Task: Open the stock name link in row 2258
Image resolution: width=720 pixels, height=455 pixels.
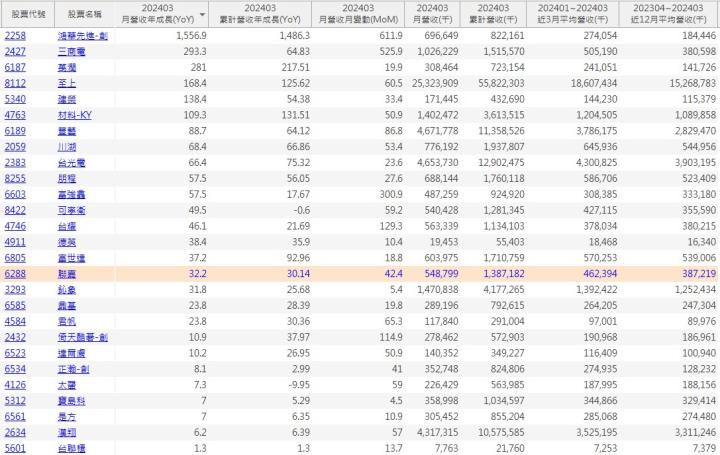Action: click(83, 36)
